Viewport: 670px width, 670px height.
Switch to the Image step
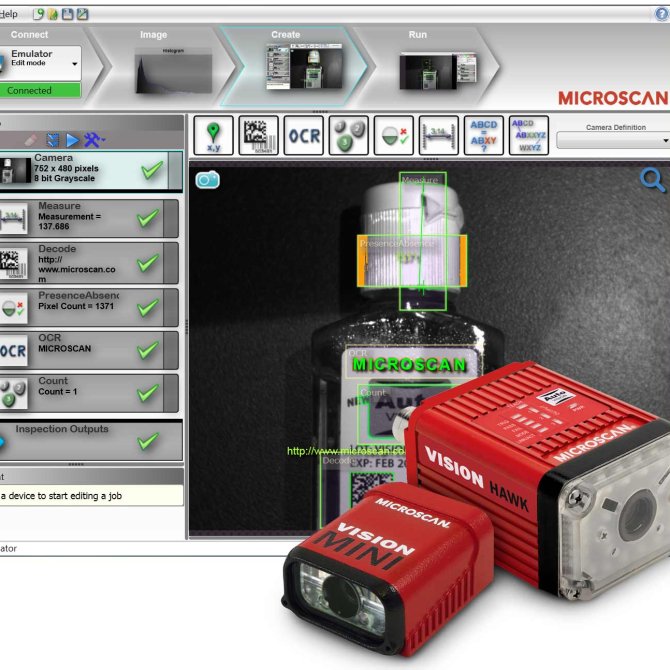click(x=153, y=35)
